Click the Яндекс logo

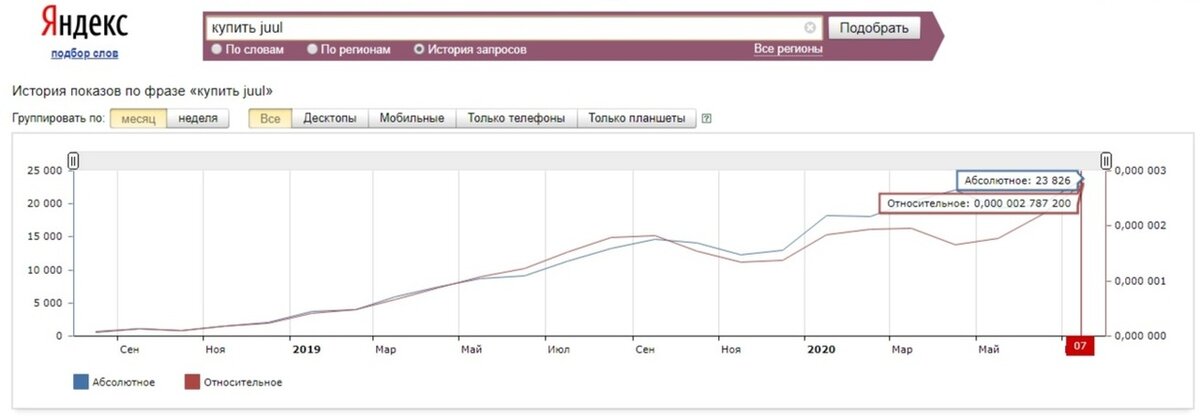click(x=84, y=23)
